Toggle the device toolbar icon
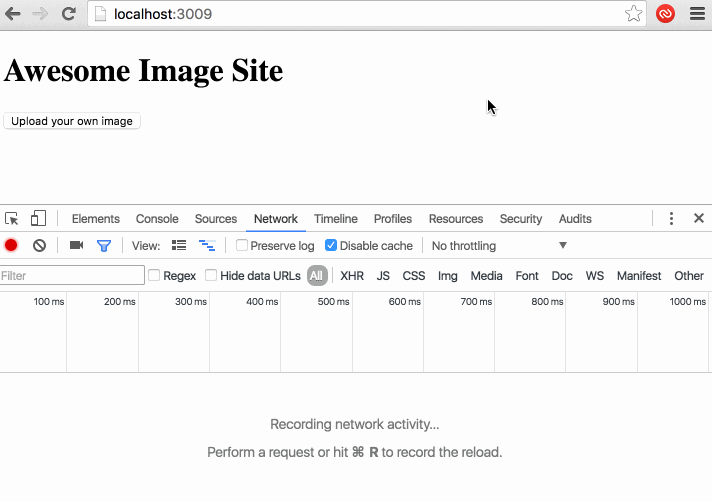The width and height of the screenshot is (712, 501). point(38,219)
